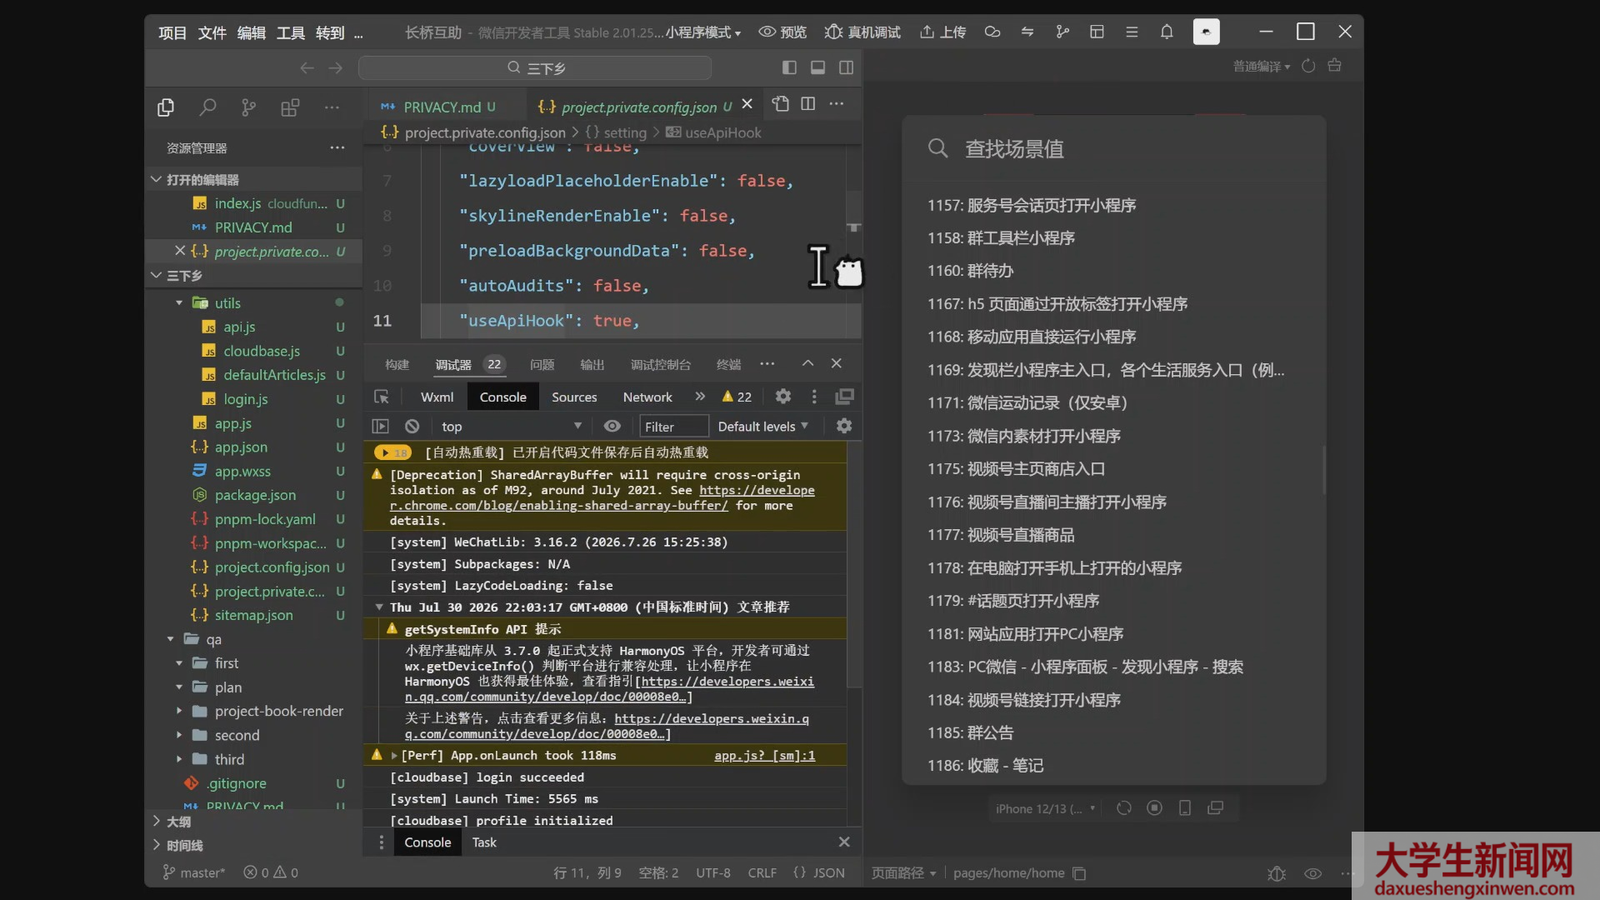Clear the console with the block icon
Screen dimensions: 1600x900
tap(412, 426)
